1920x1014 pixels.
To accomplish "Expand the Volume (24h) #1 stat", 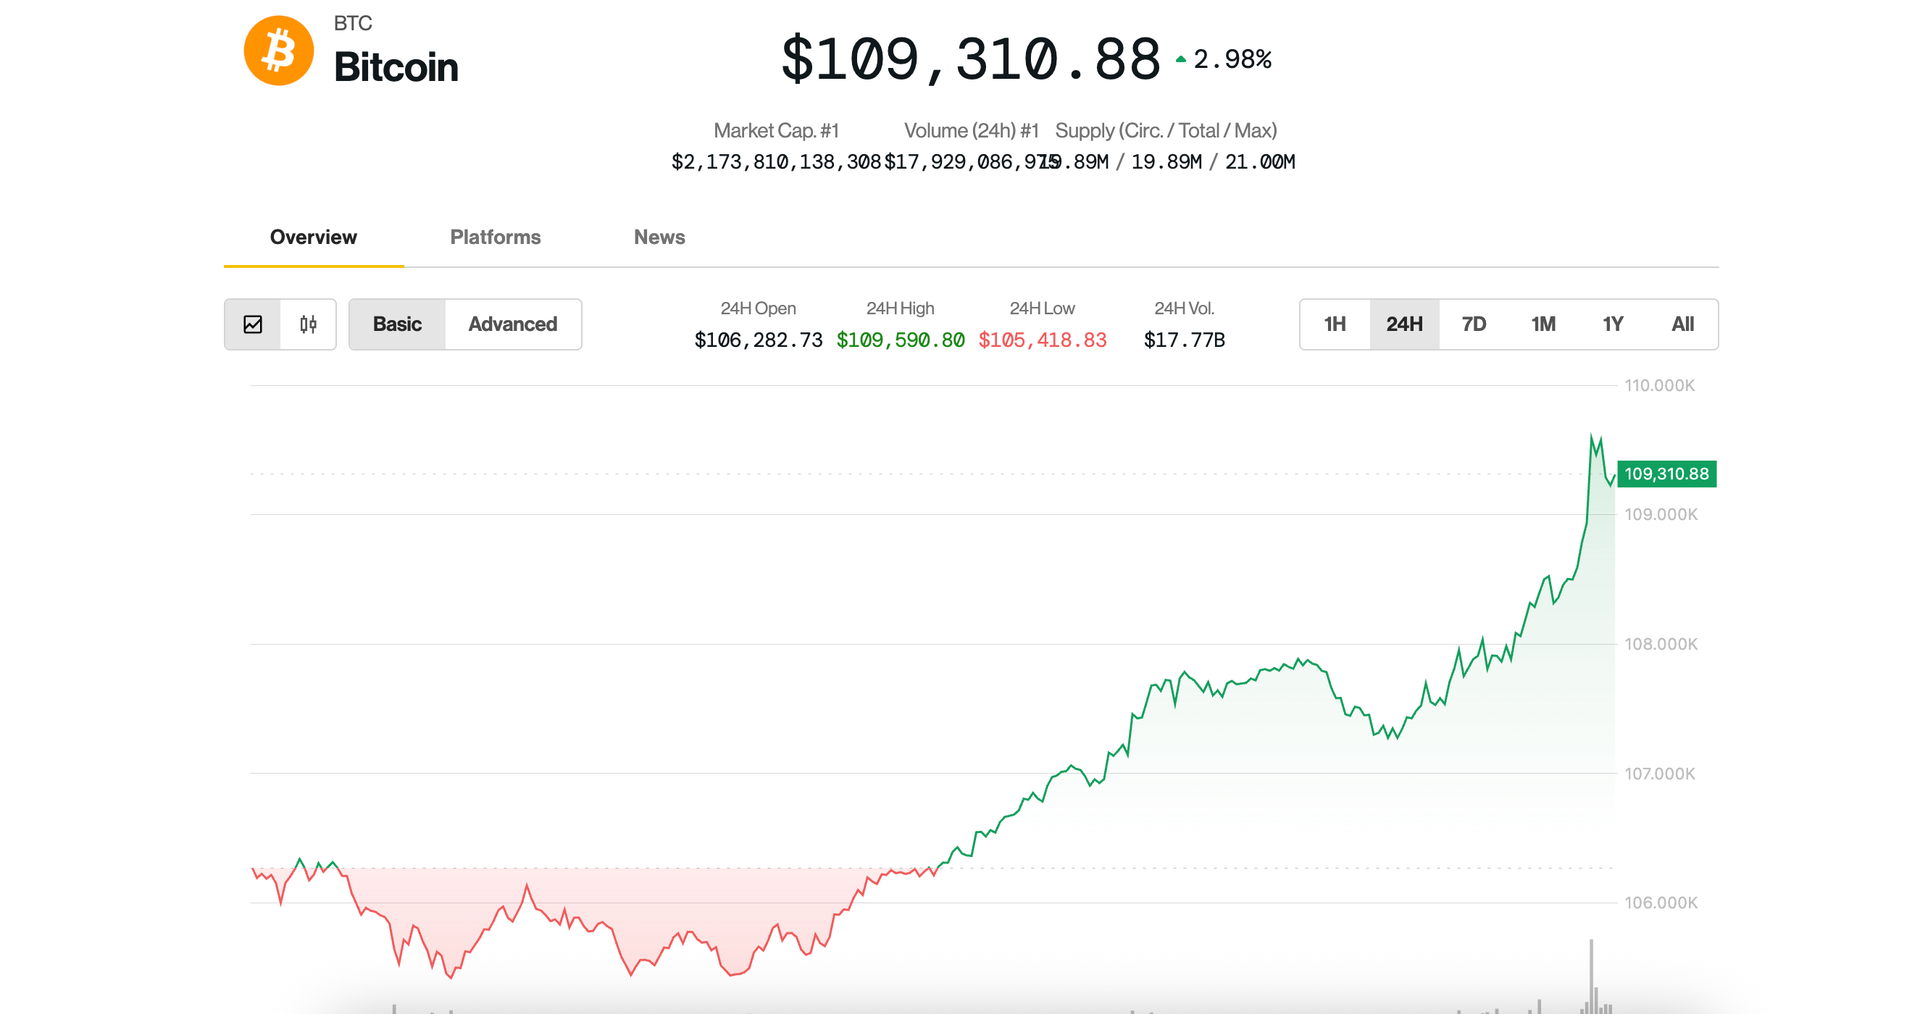I will 971,130.
